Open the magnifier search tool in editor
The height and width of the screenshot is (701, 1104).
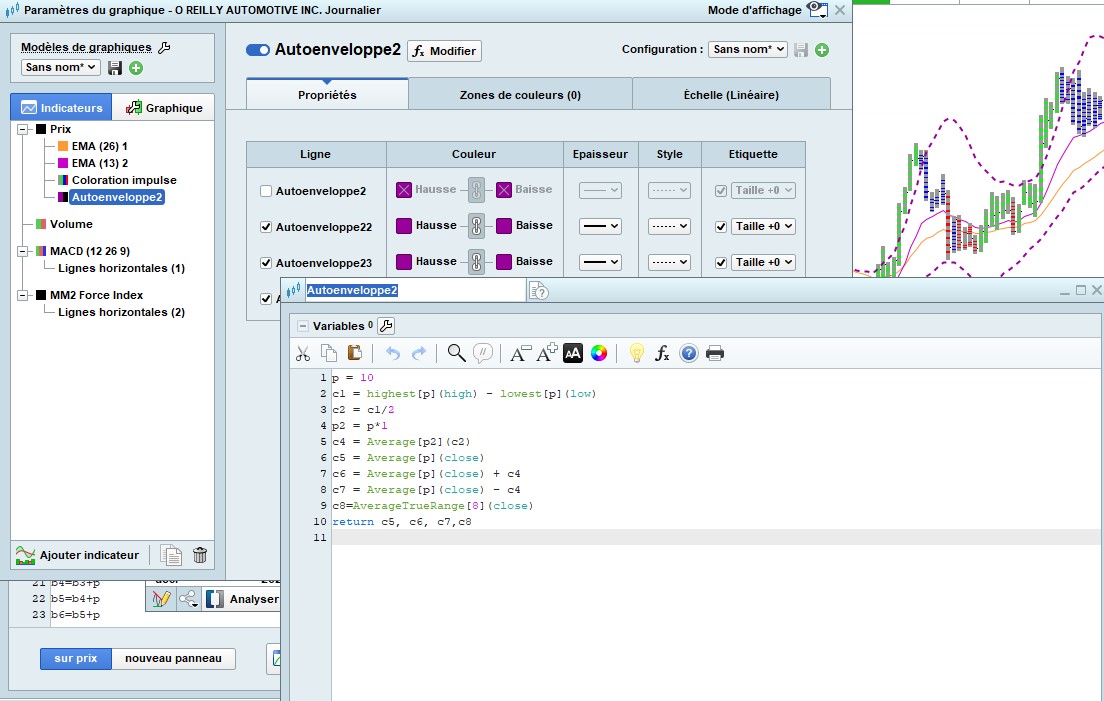pos(456,353)
